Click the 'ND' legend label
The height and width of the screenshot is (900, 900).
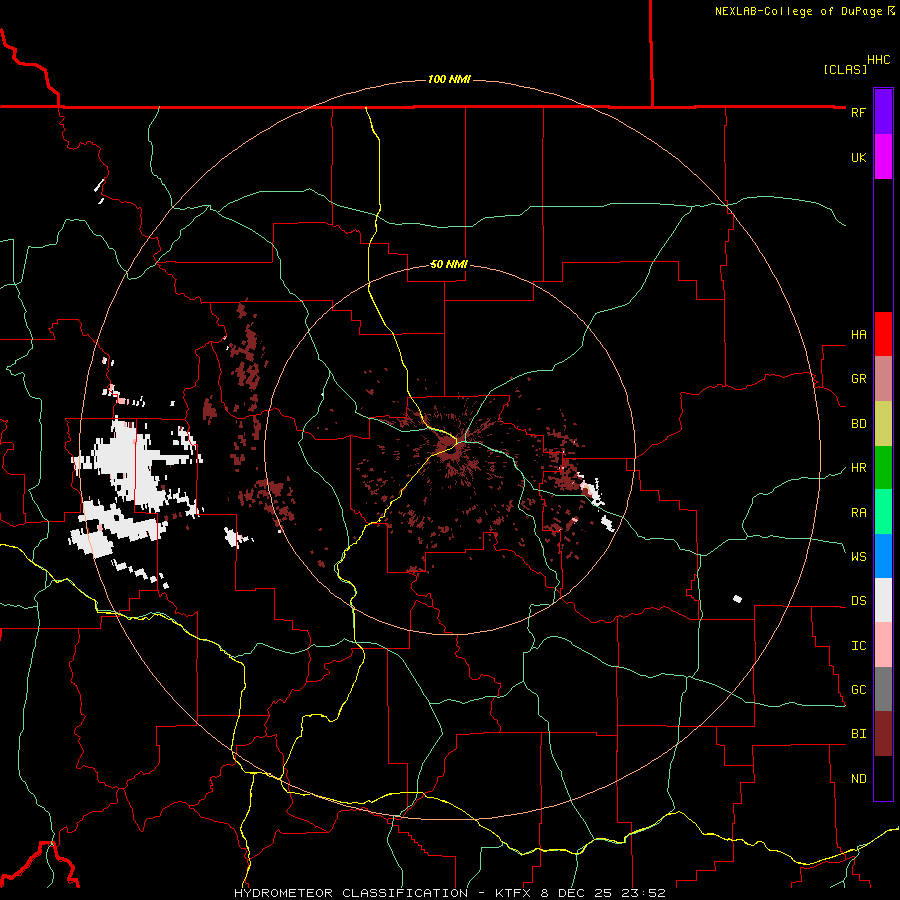coord(858,778)
